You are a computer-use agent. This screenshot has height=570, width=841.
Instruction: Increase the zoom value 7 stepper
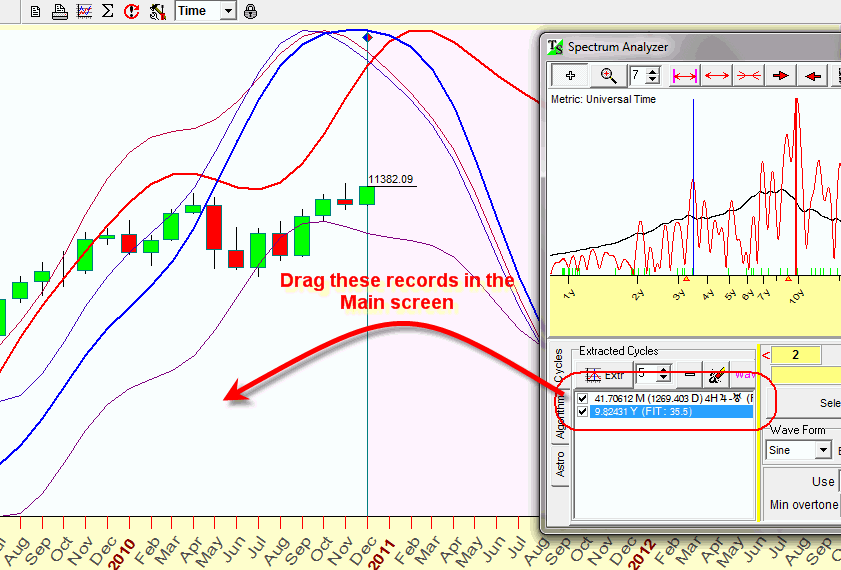[x=653, y=71]
